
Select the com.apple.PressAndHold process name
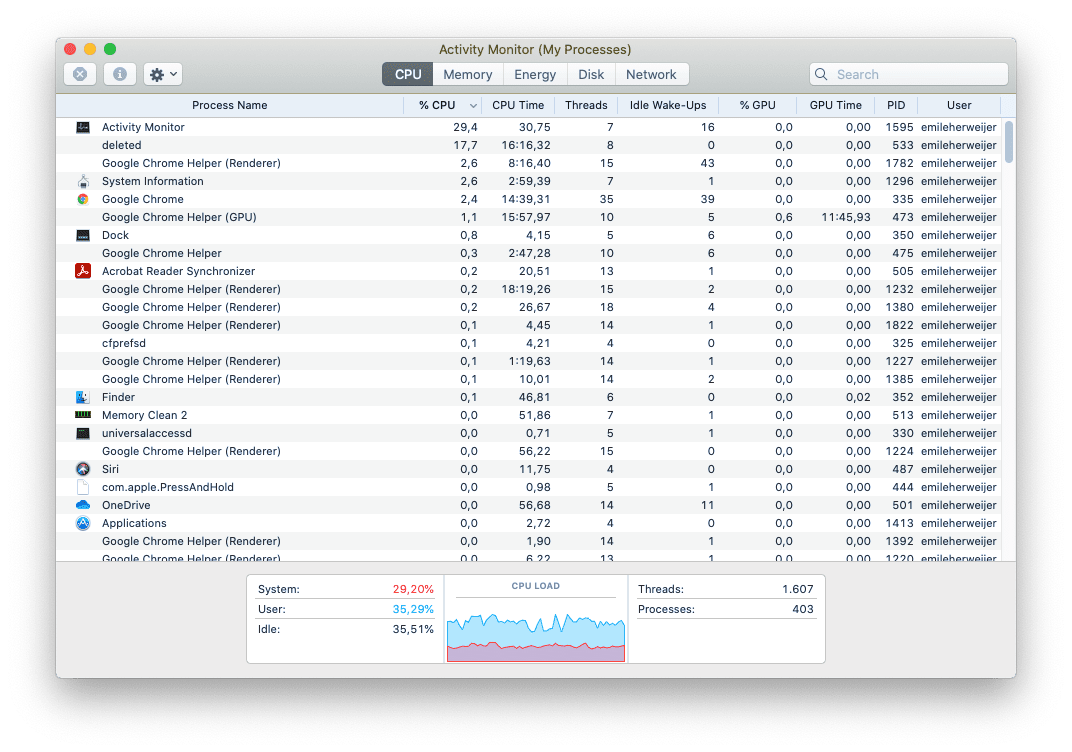[x=168, y=487]
